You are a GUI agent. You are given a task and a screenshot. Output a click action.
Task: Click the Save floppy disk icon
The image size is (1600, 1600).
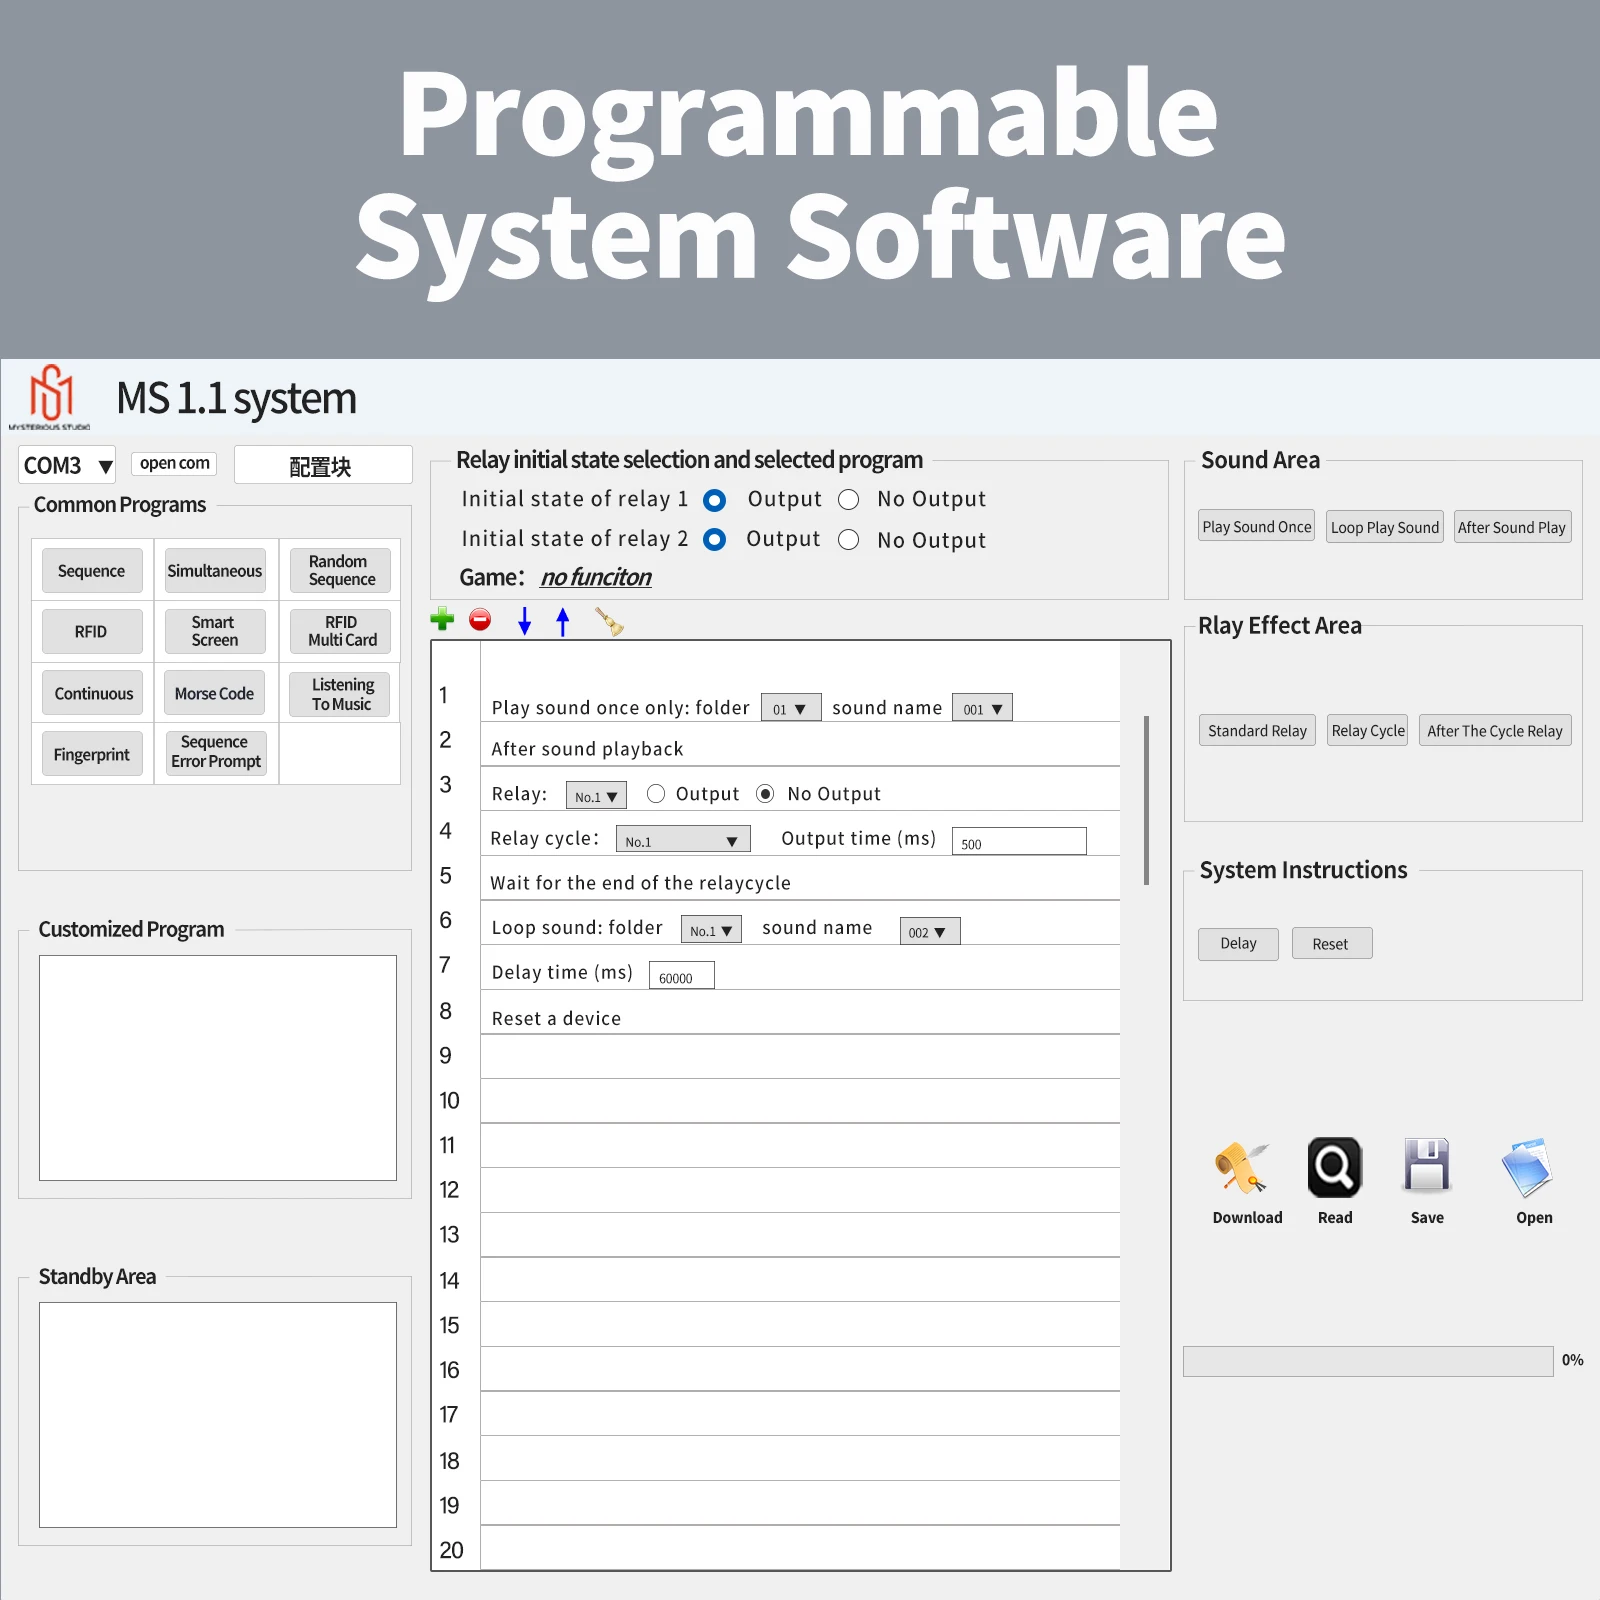point(1427,1165)
